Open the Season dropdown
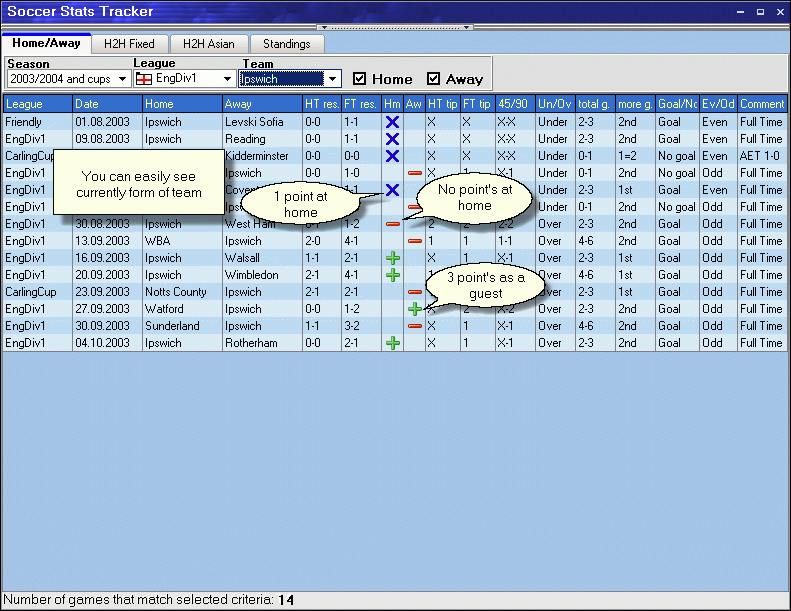This screenshot has width=791, height=611. coord(122,79)
